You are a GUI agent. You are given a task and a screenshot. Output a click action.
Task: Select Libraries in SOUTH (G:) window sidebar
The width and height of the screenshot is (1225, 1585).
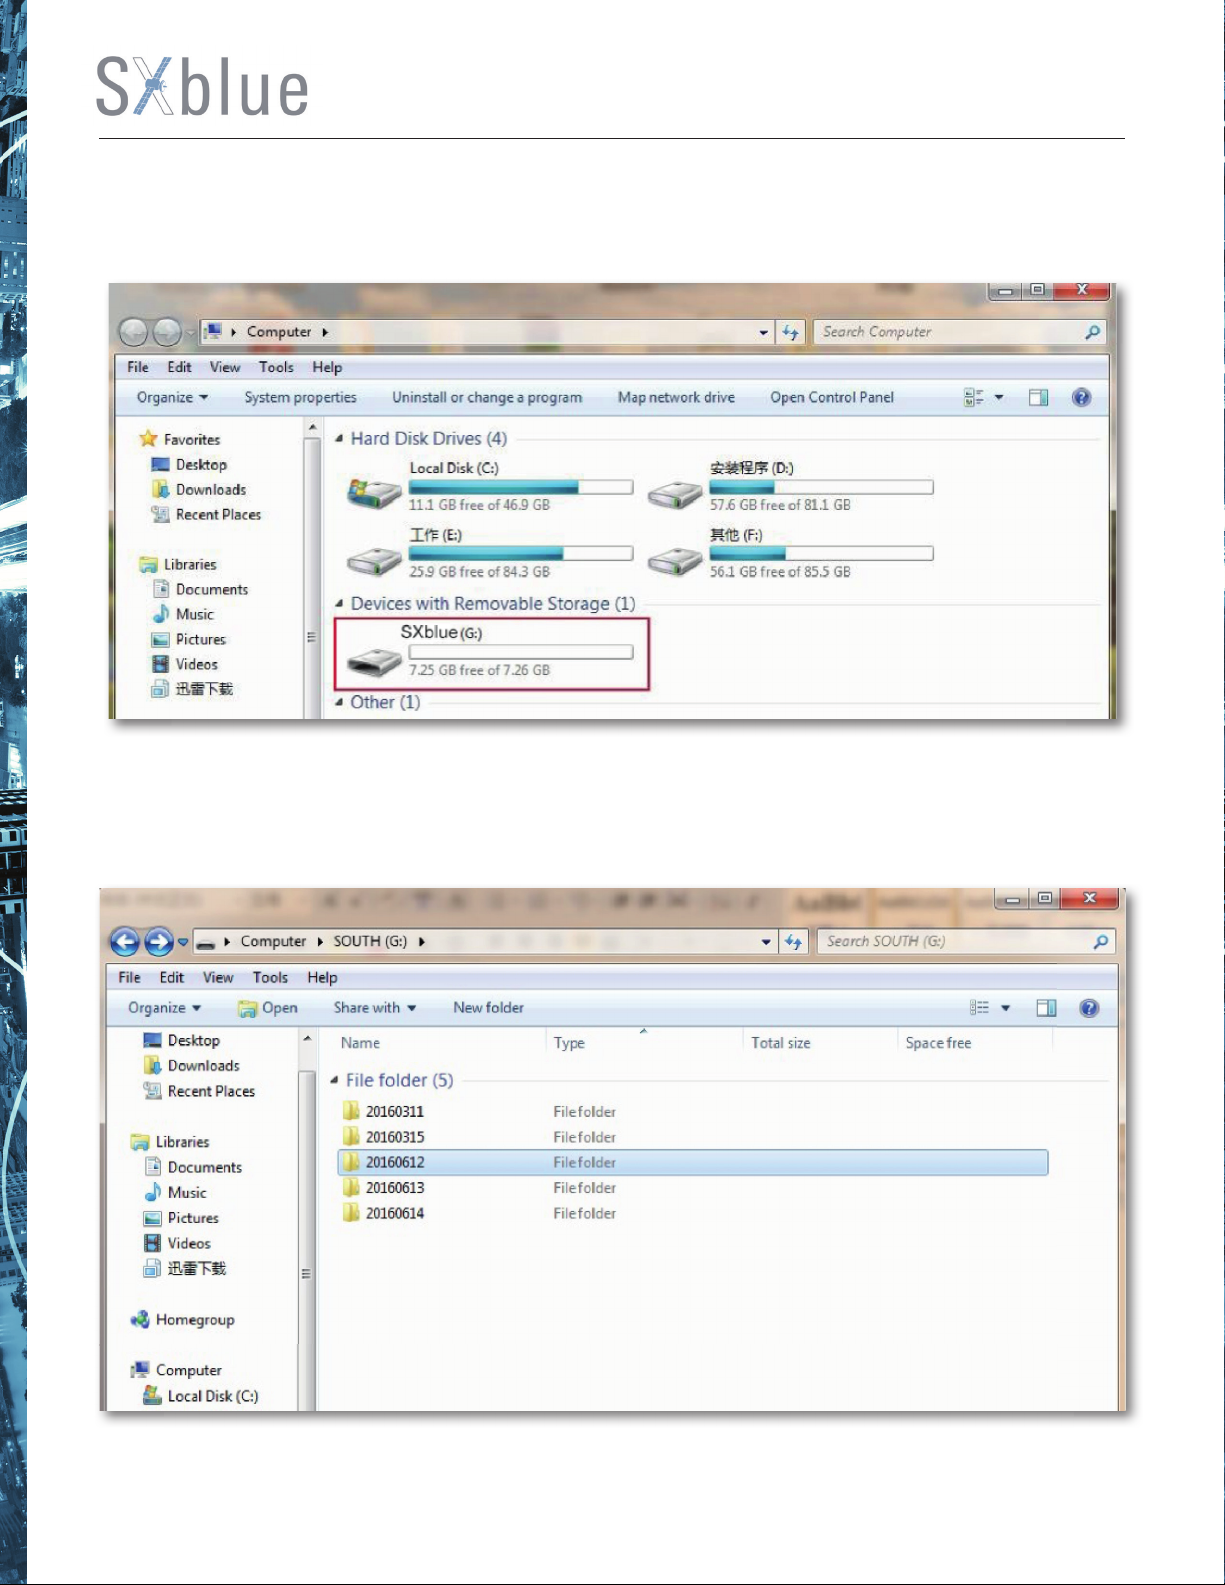(x=170, y=1142)
